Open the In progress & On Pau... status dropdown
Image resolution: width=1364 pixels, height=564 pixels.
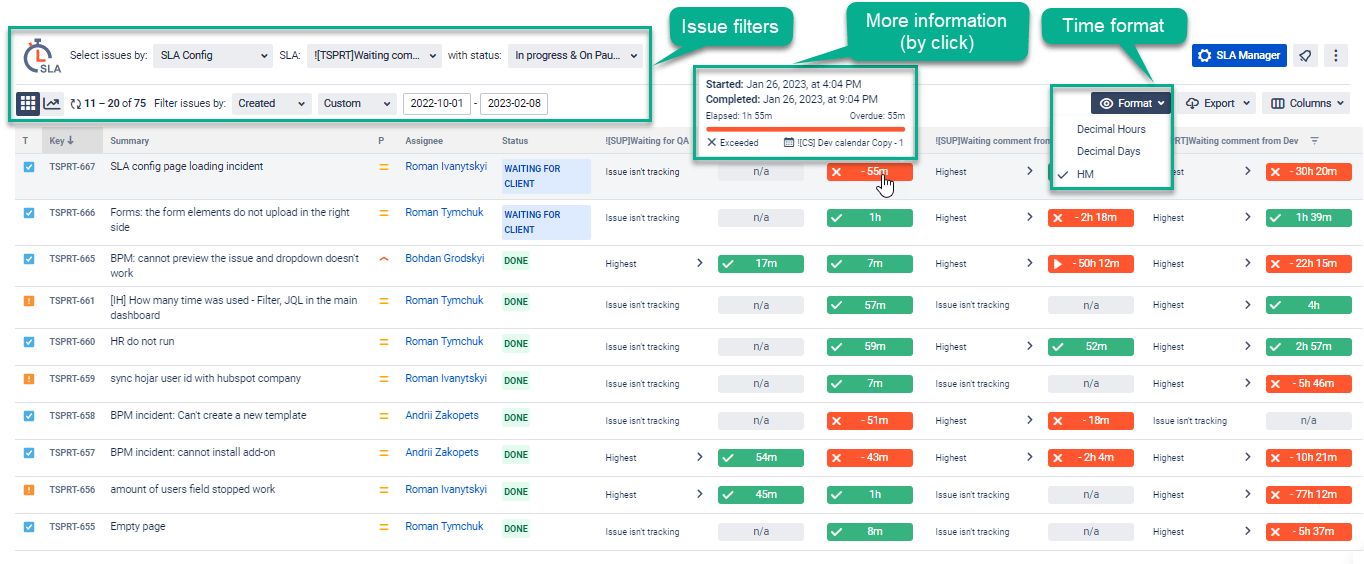(x=575, y=56)
